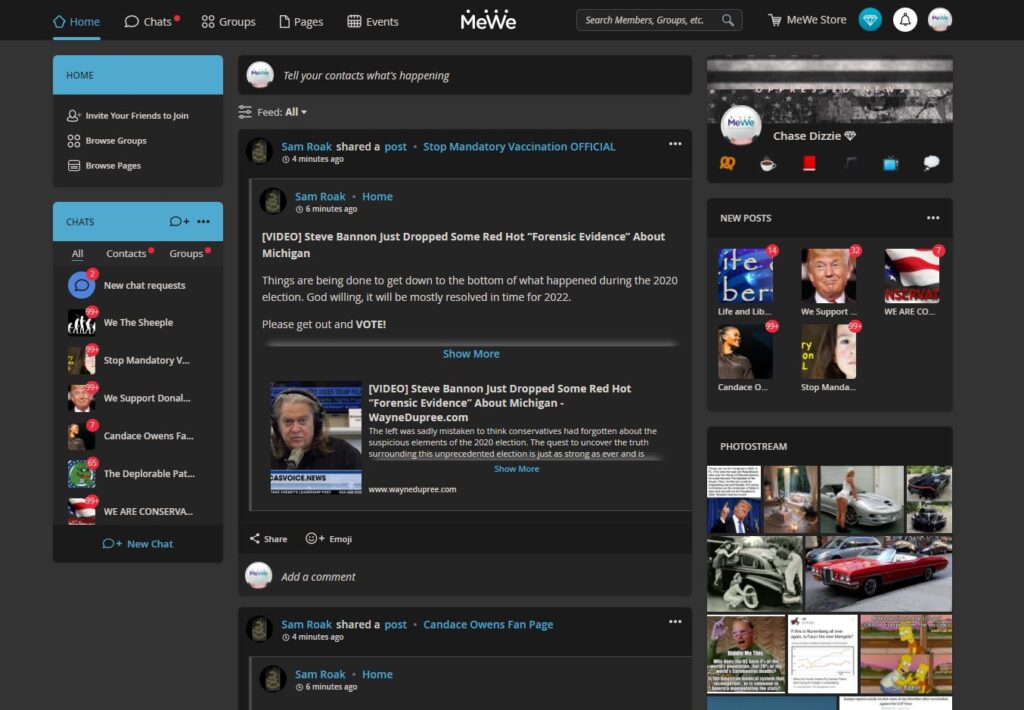Open Pages in the top navigation

[301, 22]
